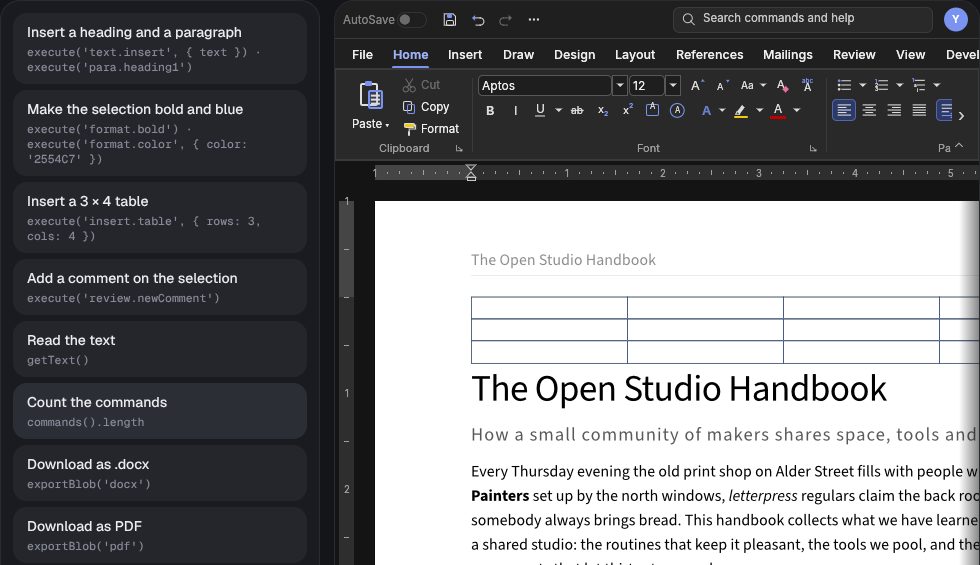Switch to the Draw tab
This screenshot has width=980, height=565.
point(519,55)
